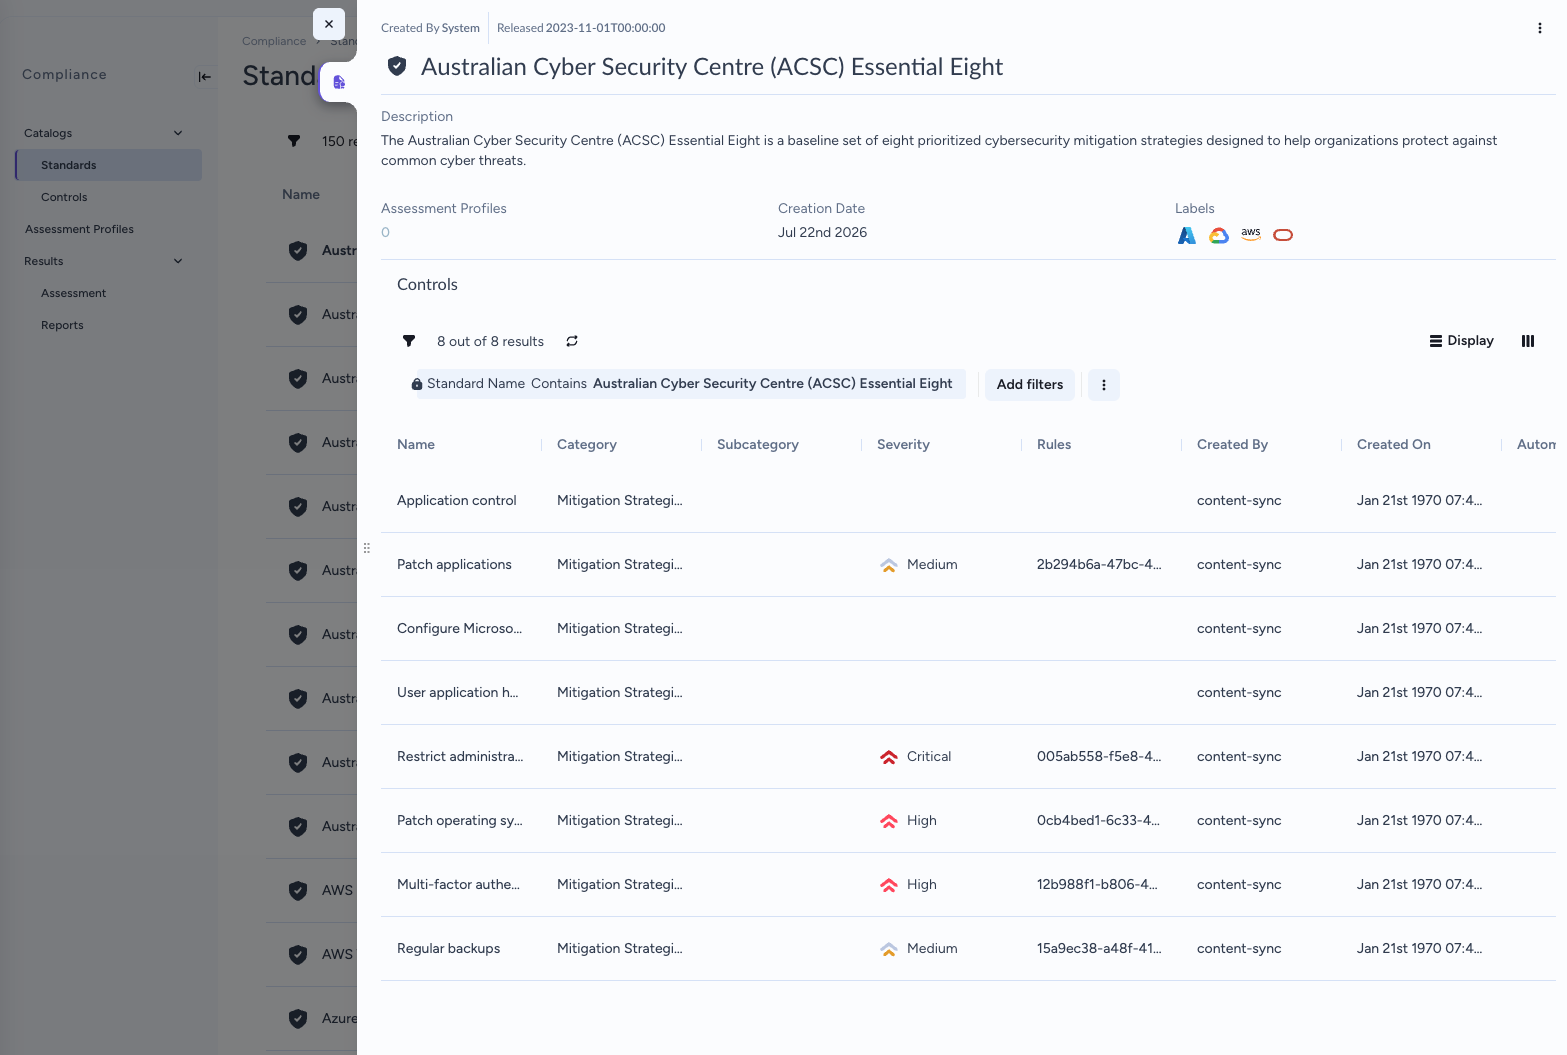Click the purple document tab icon
This screenshot has height=1055, width=1567.
tap(339, 82)
